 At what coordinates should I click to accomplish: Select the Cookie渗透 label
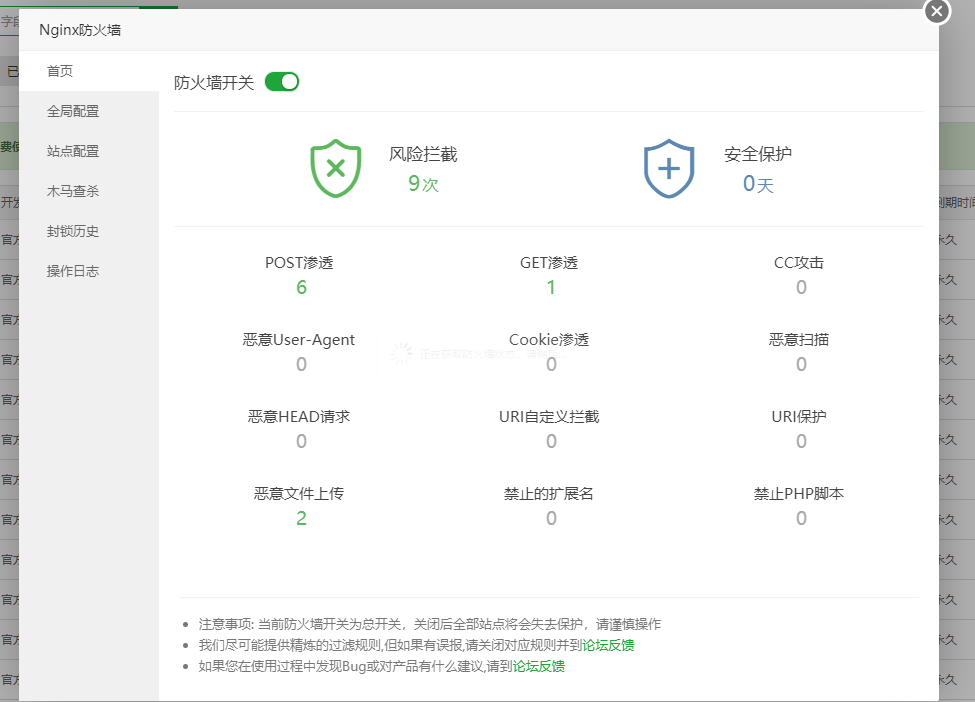point(549,339)
